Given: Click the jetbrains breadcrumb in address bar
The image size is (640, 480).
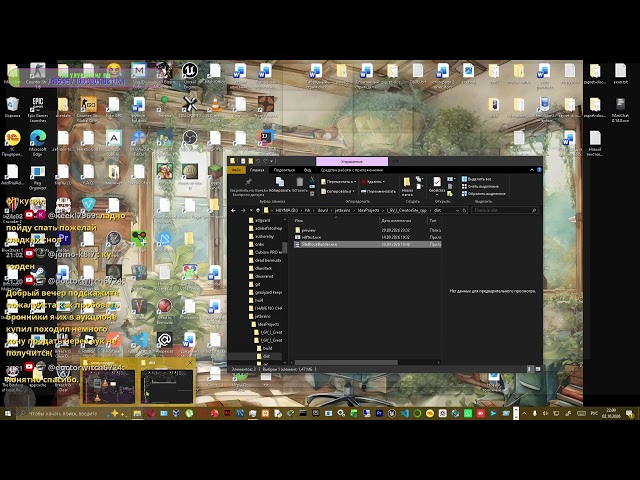Looking at the screenshot, I should click(x=342, y=211).
